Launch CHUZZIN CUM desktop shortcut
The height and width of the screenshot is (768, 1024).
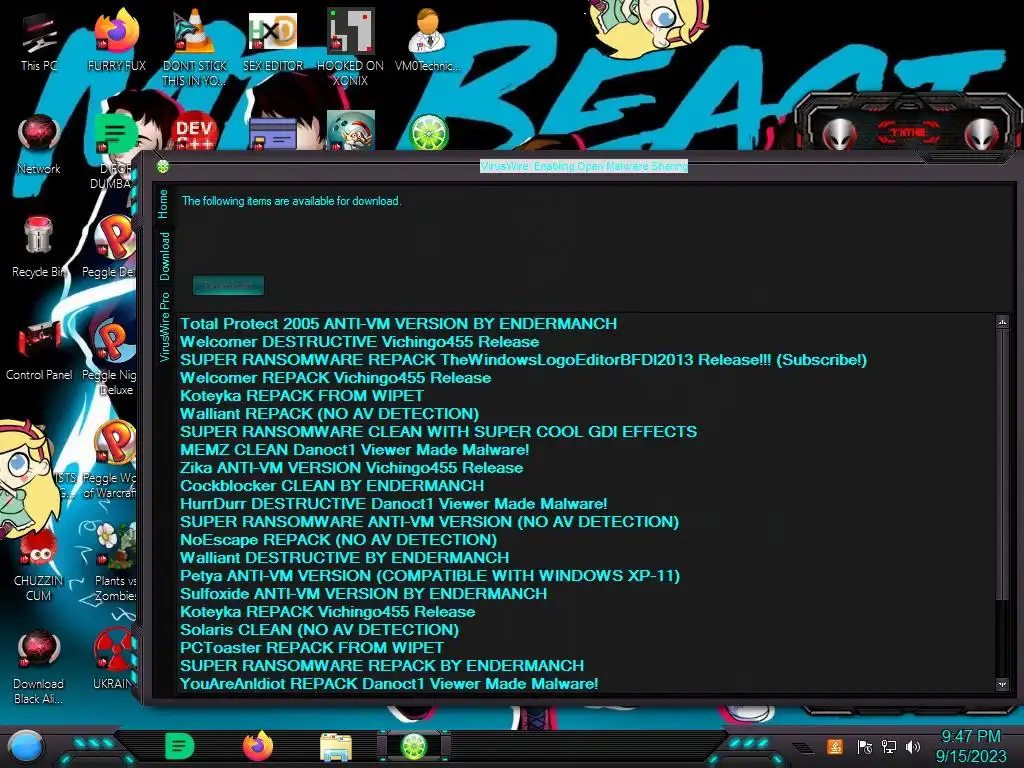pyautogui.click(x=39, y=565)
